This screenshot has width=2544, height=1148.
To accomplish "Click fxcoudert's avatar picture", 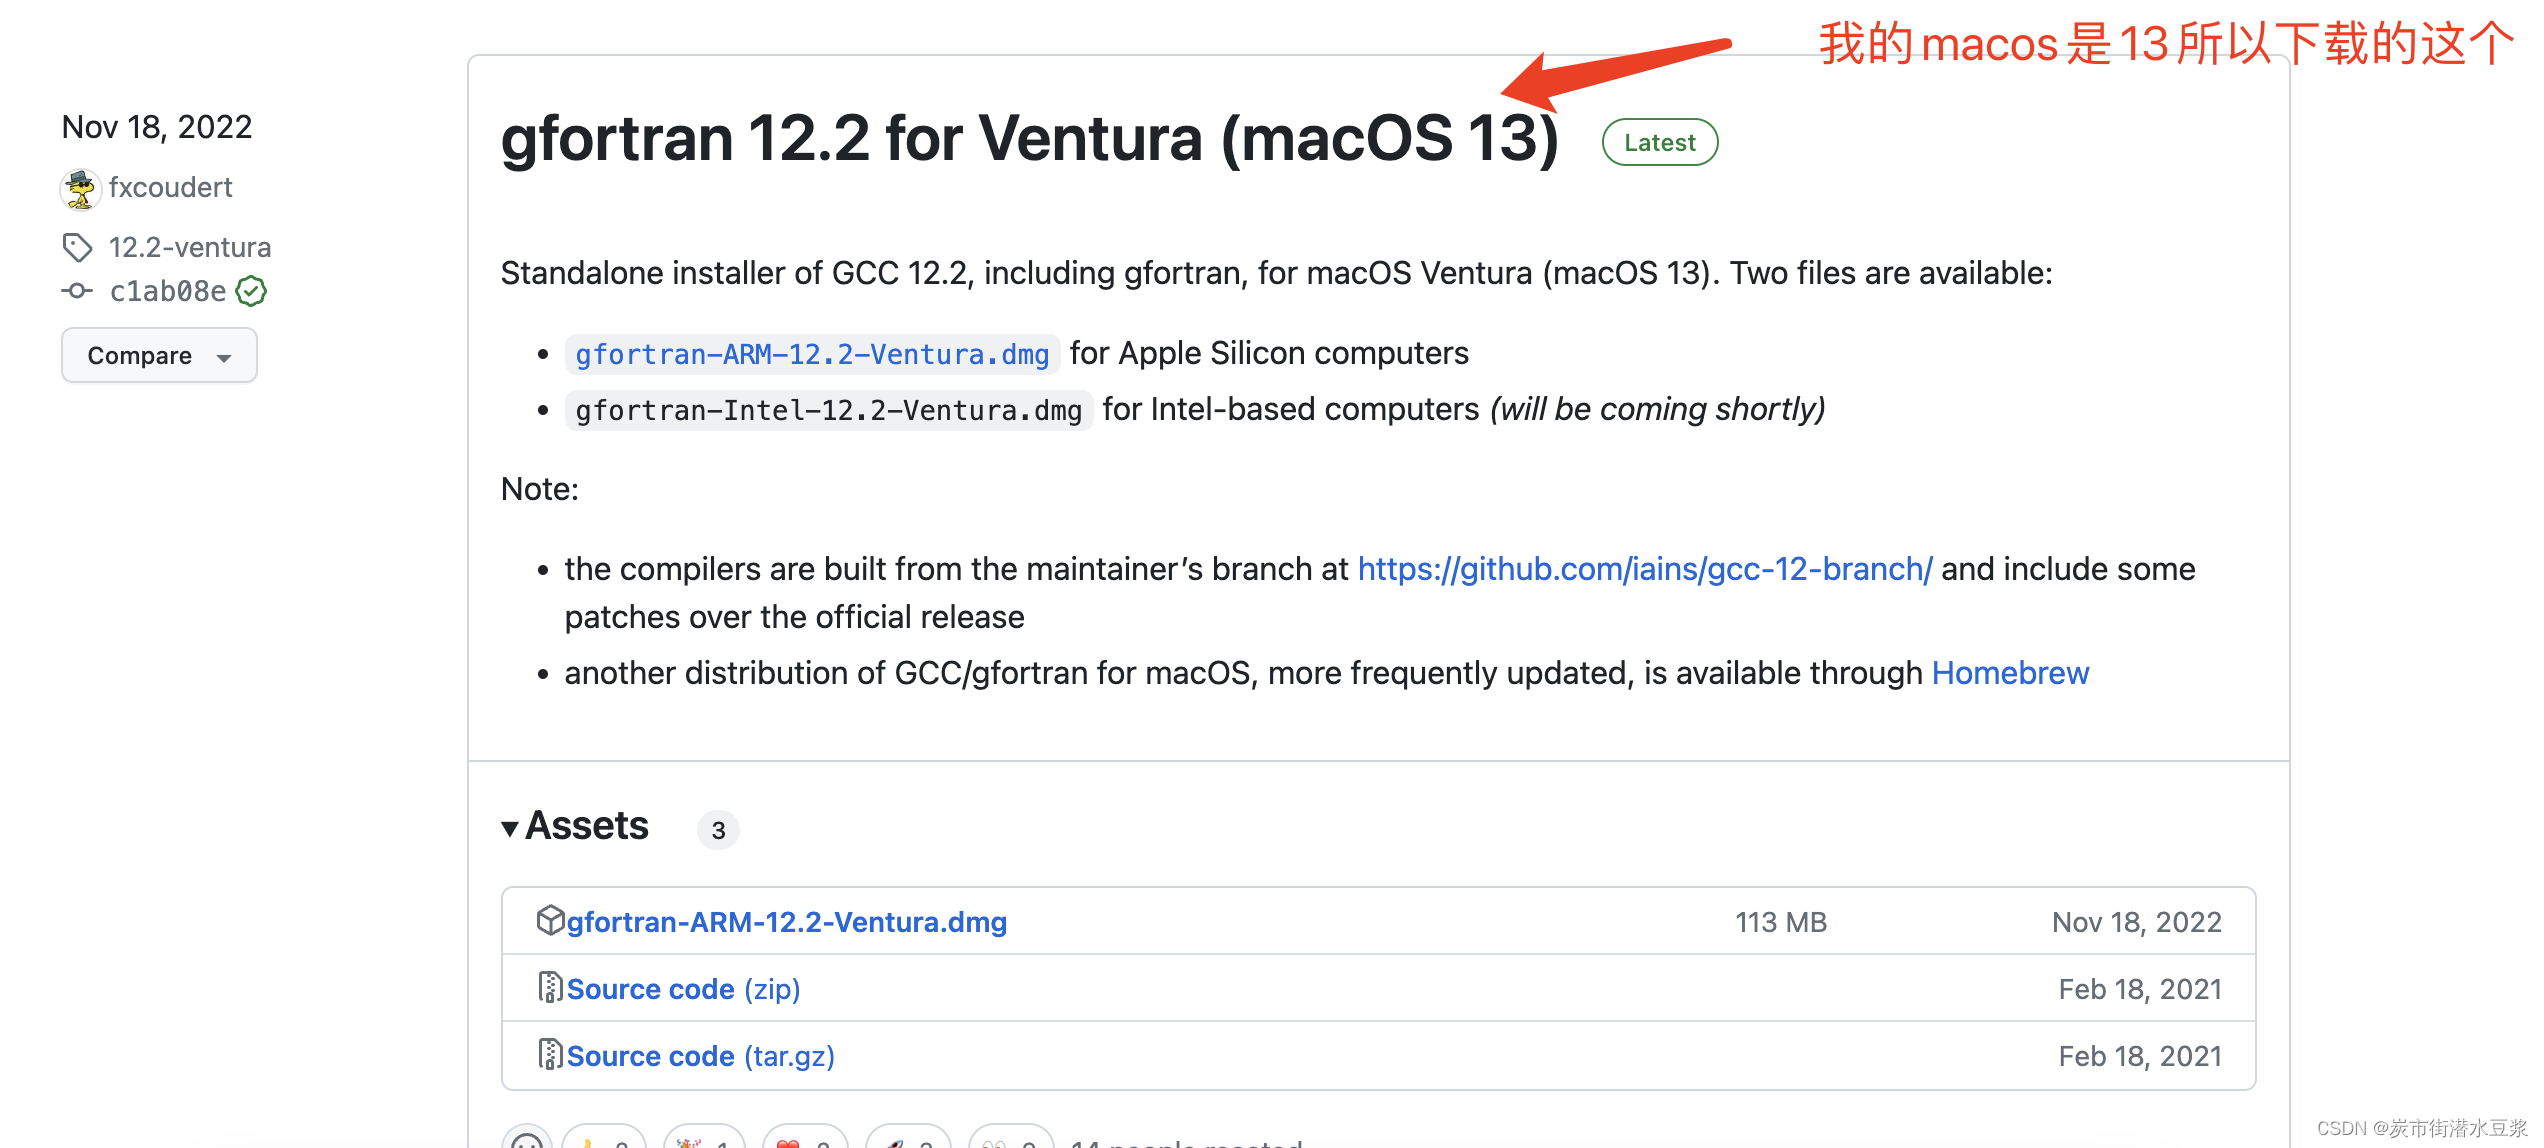I will [81, 189].
